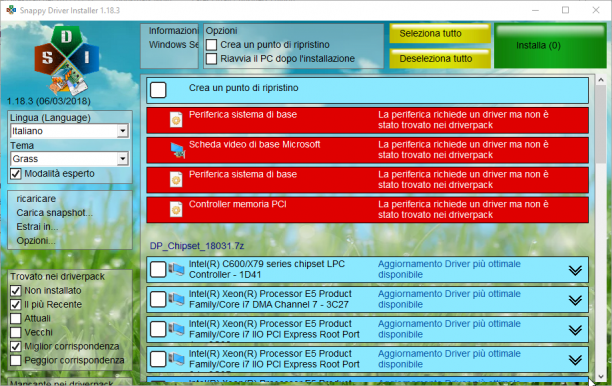The height and width of the screenshot is (386, 612).
Task: Uncheck the Miglior corrispondenza filter
Action: (16, 346)
